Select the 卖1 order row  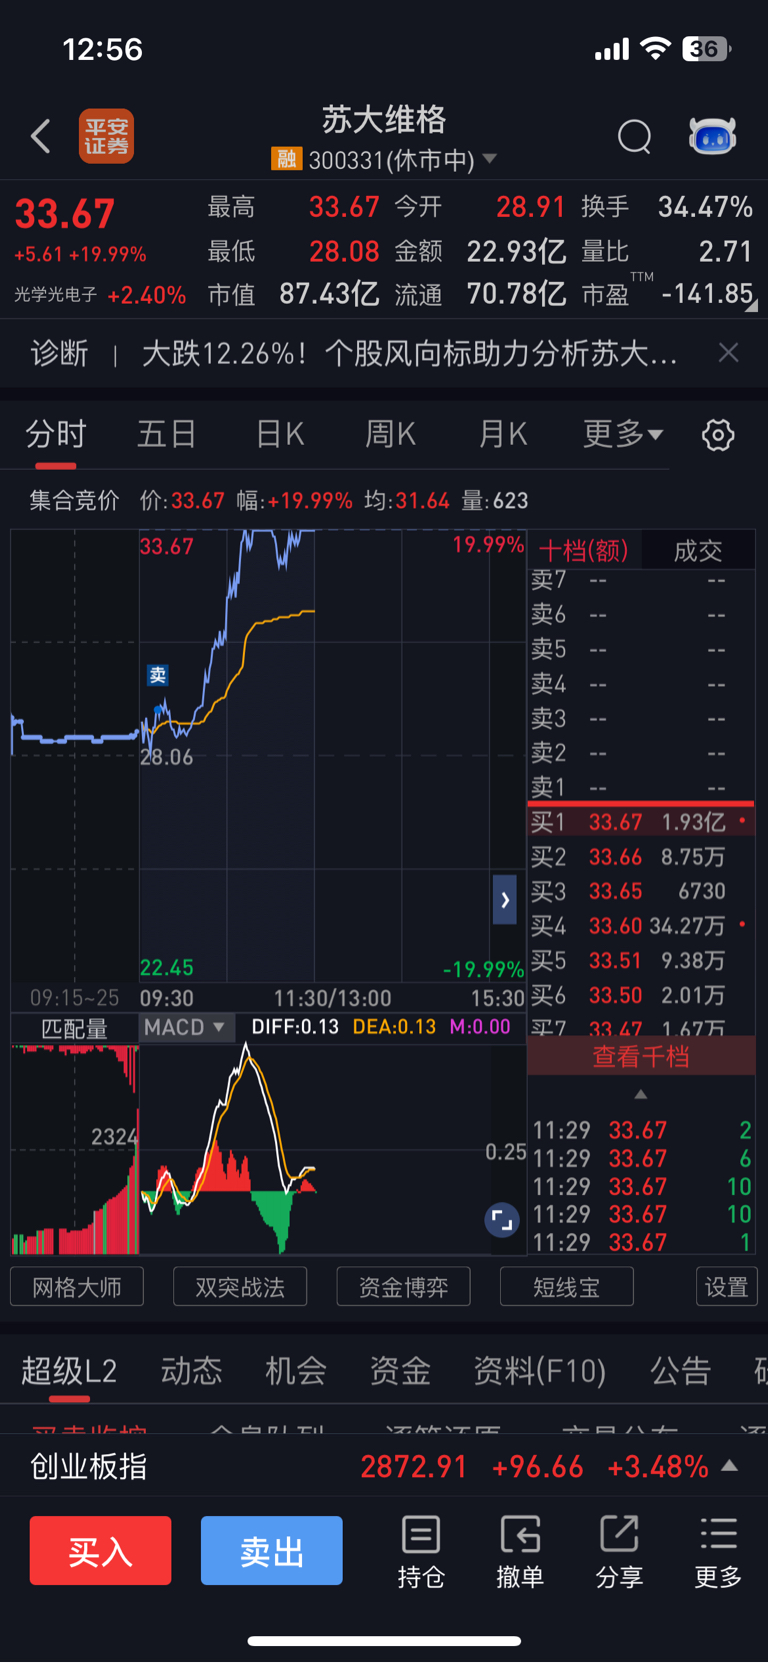641,787
